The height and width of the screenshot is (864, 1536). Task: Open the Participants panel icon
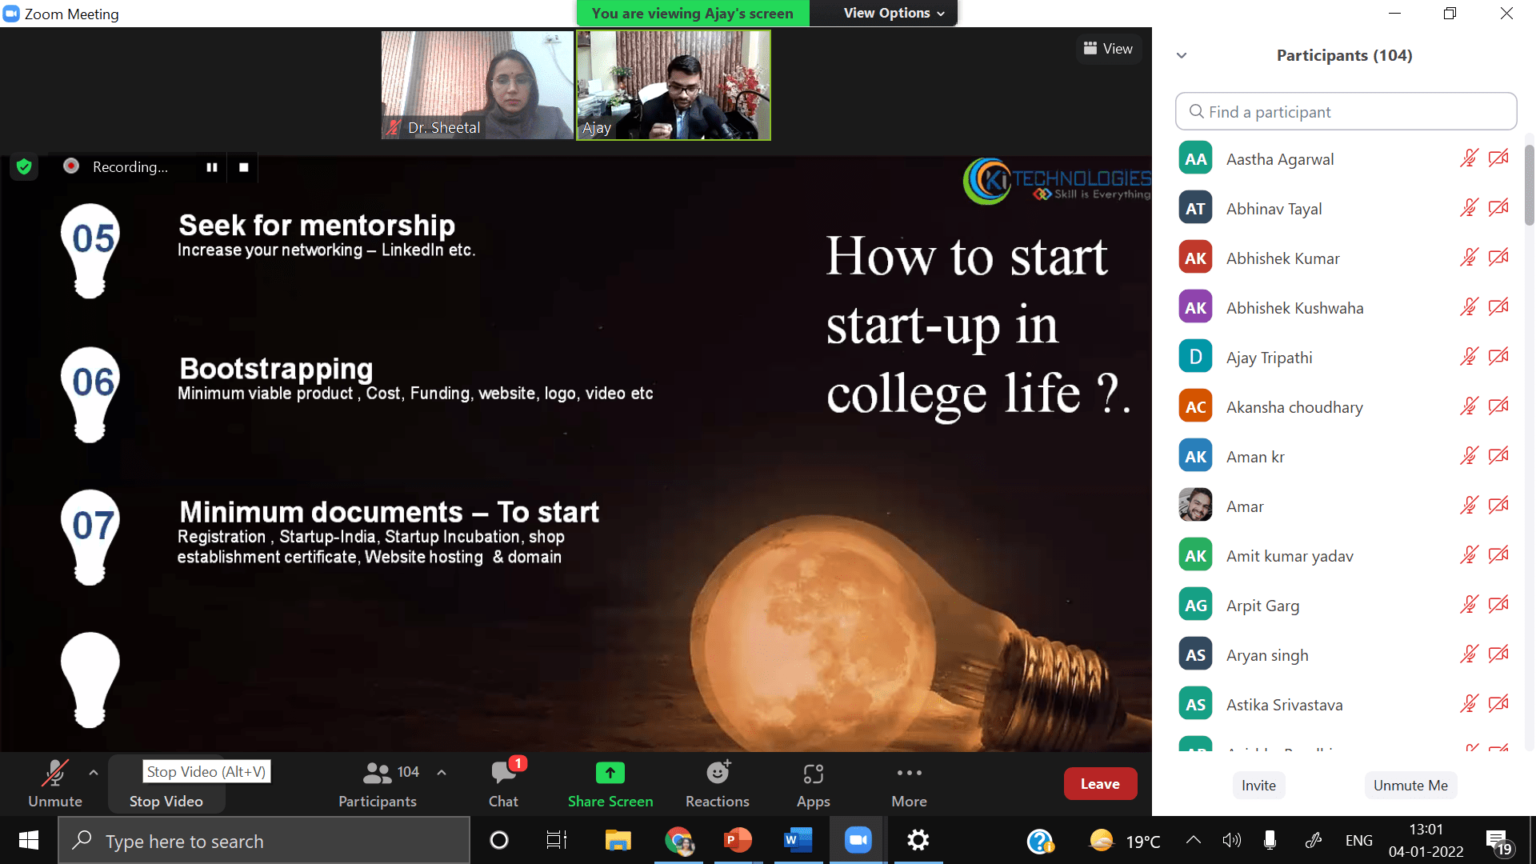click(377, 773)
